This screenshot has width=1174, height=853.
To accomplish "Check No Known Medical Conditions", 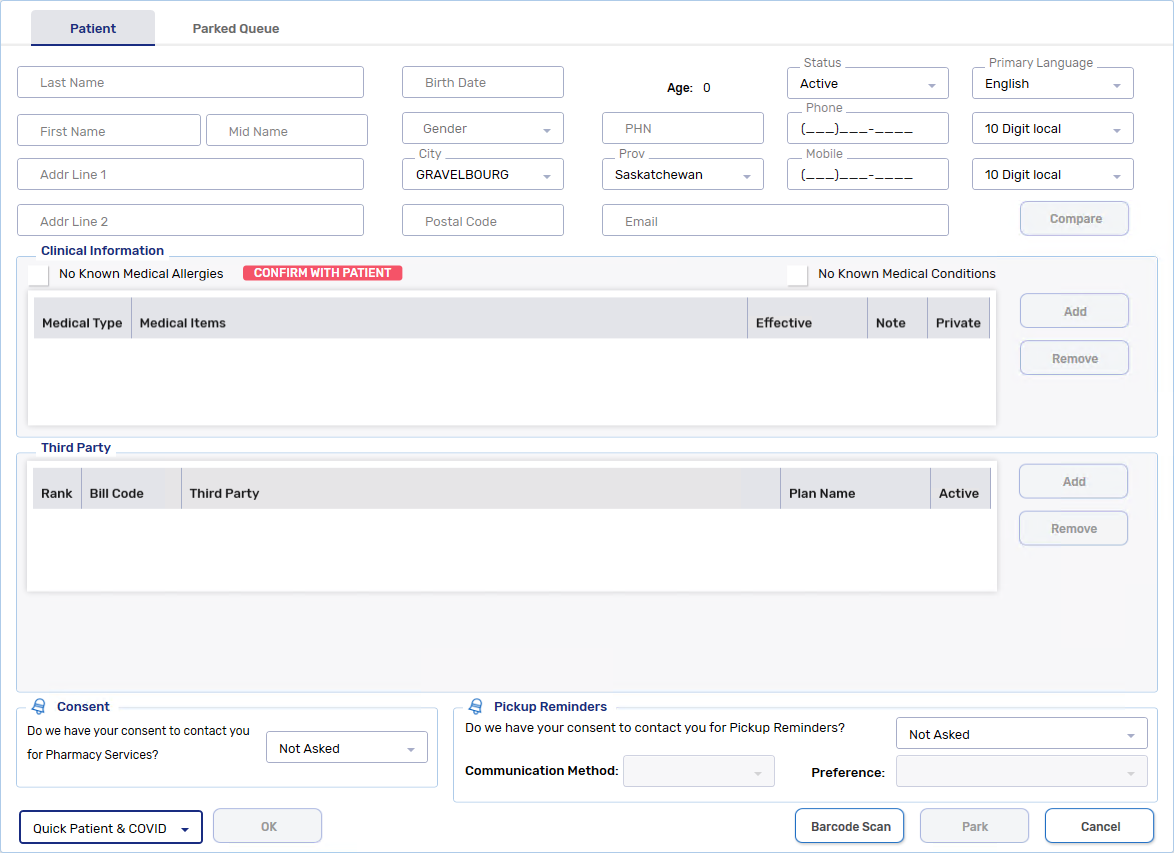I will point(796,273).
